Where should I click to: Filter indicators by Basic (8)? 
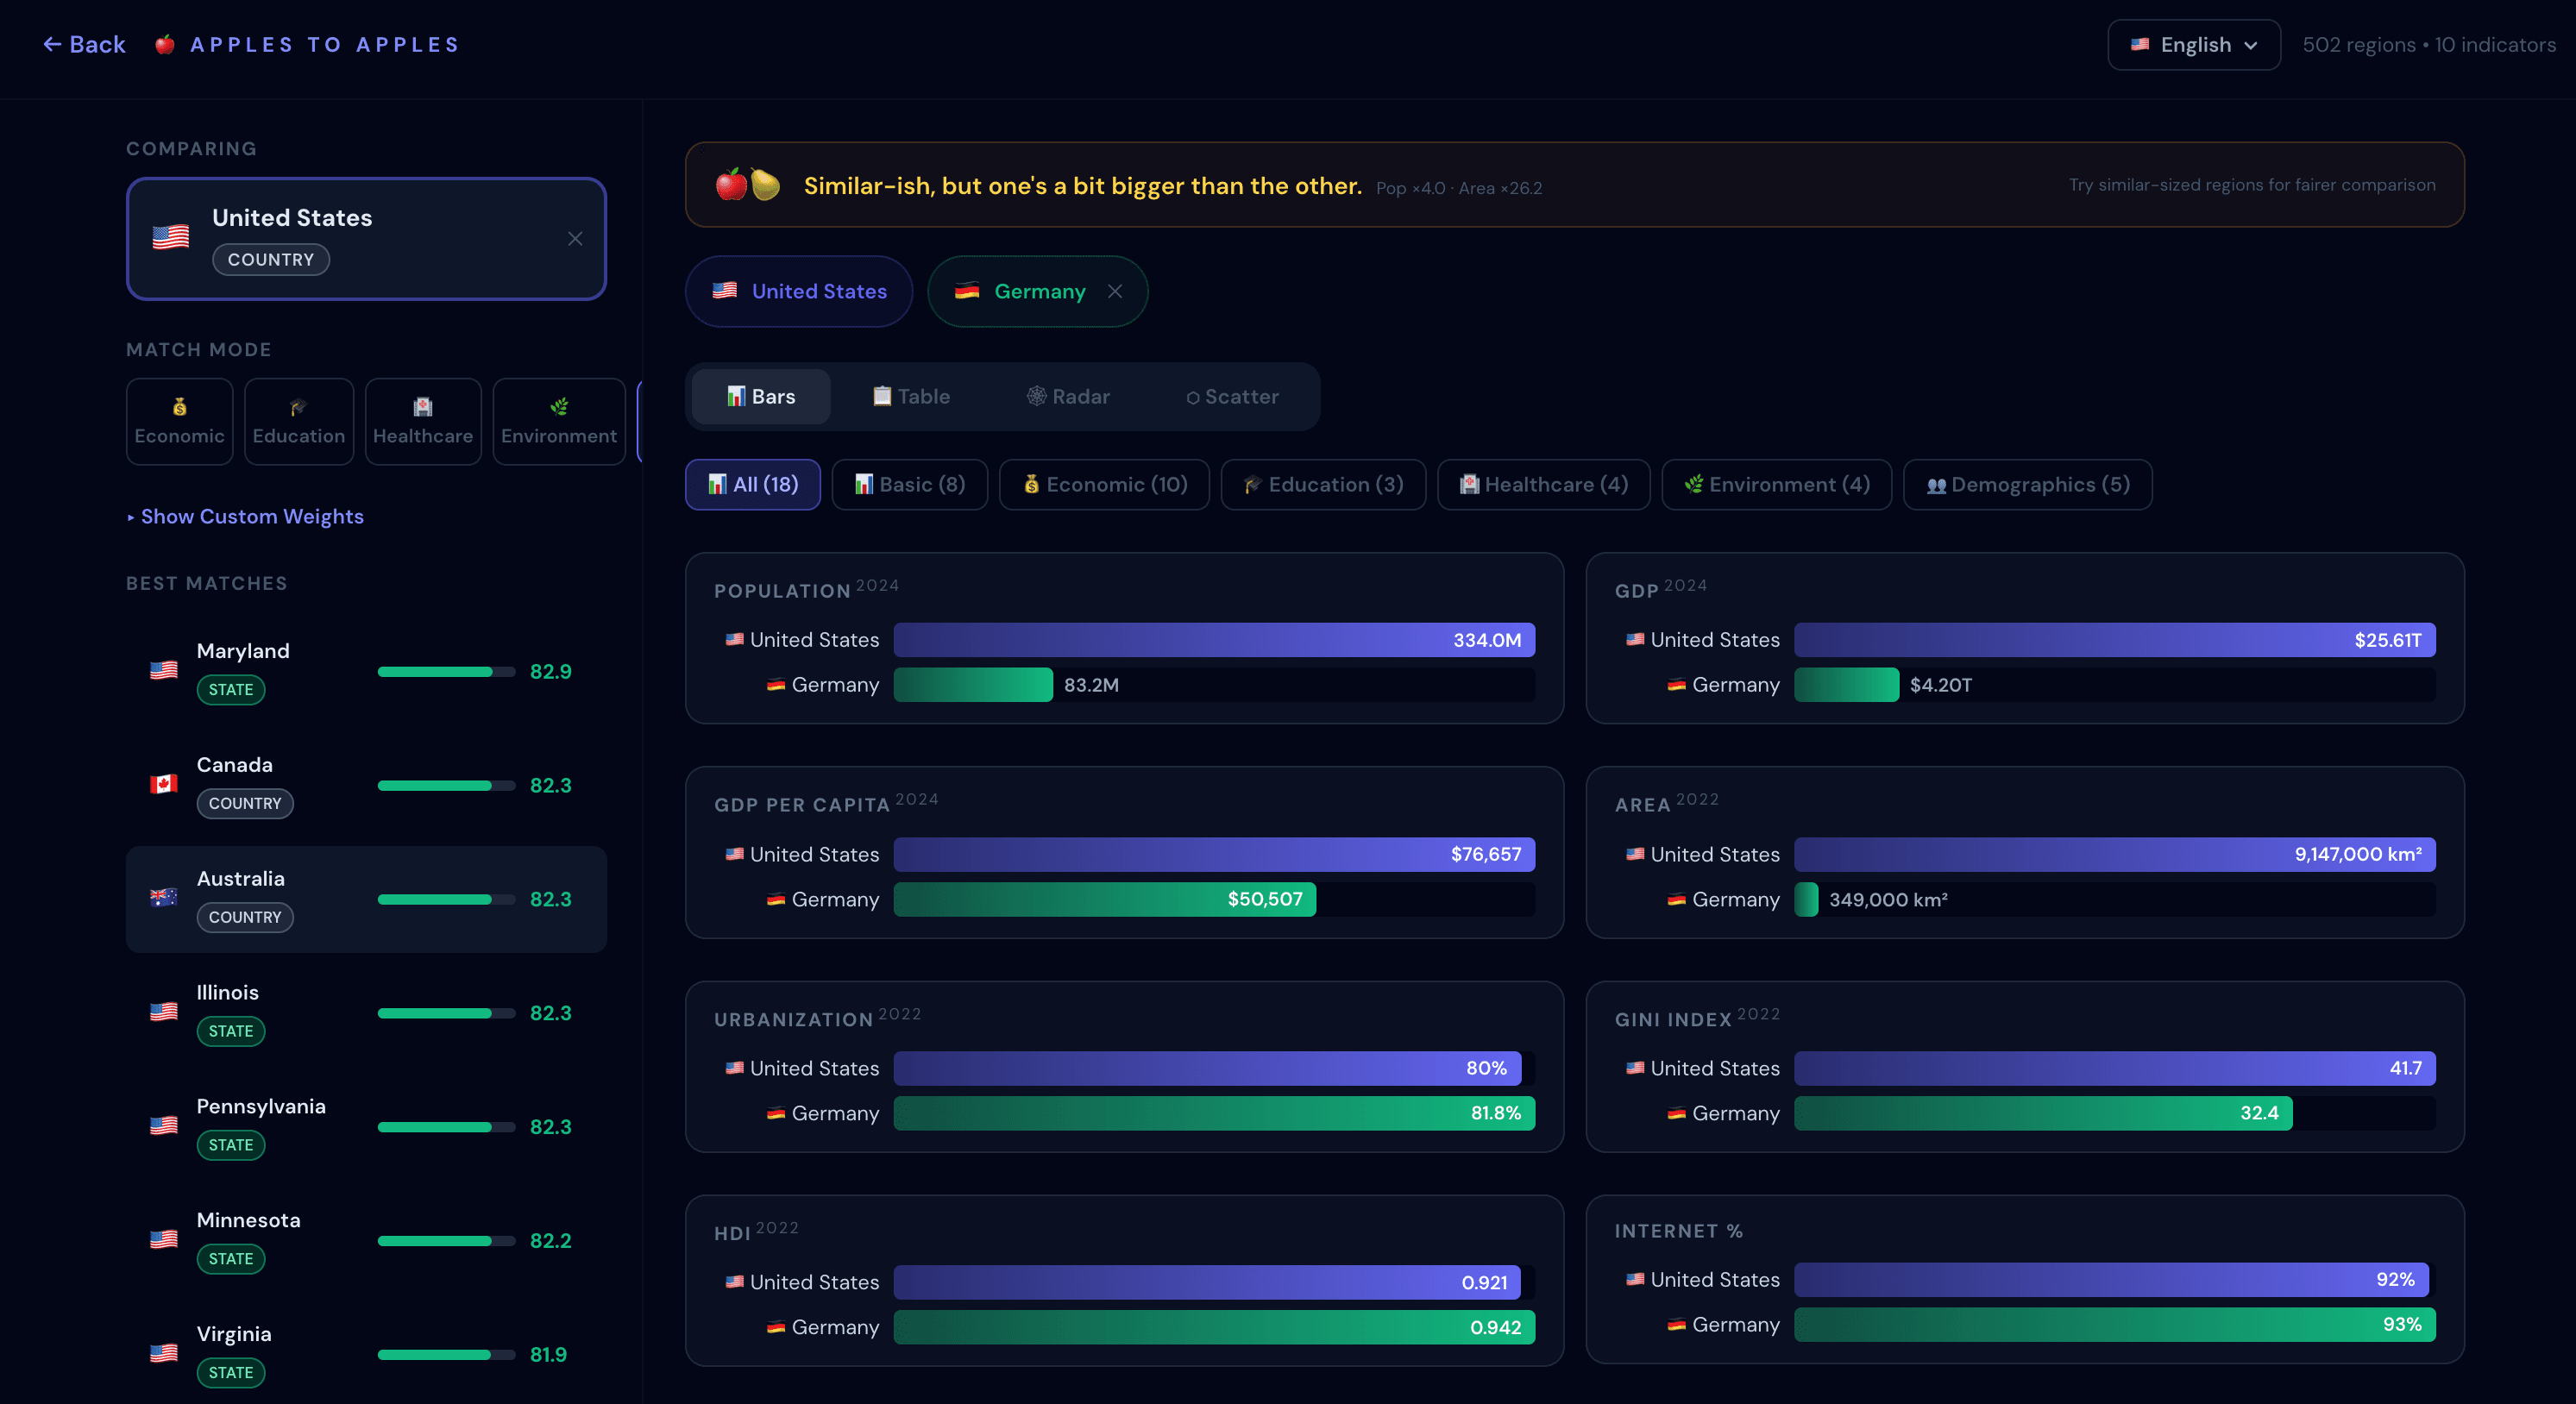point(909,484)
